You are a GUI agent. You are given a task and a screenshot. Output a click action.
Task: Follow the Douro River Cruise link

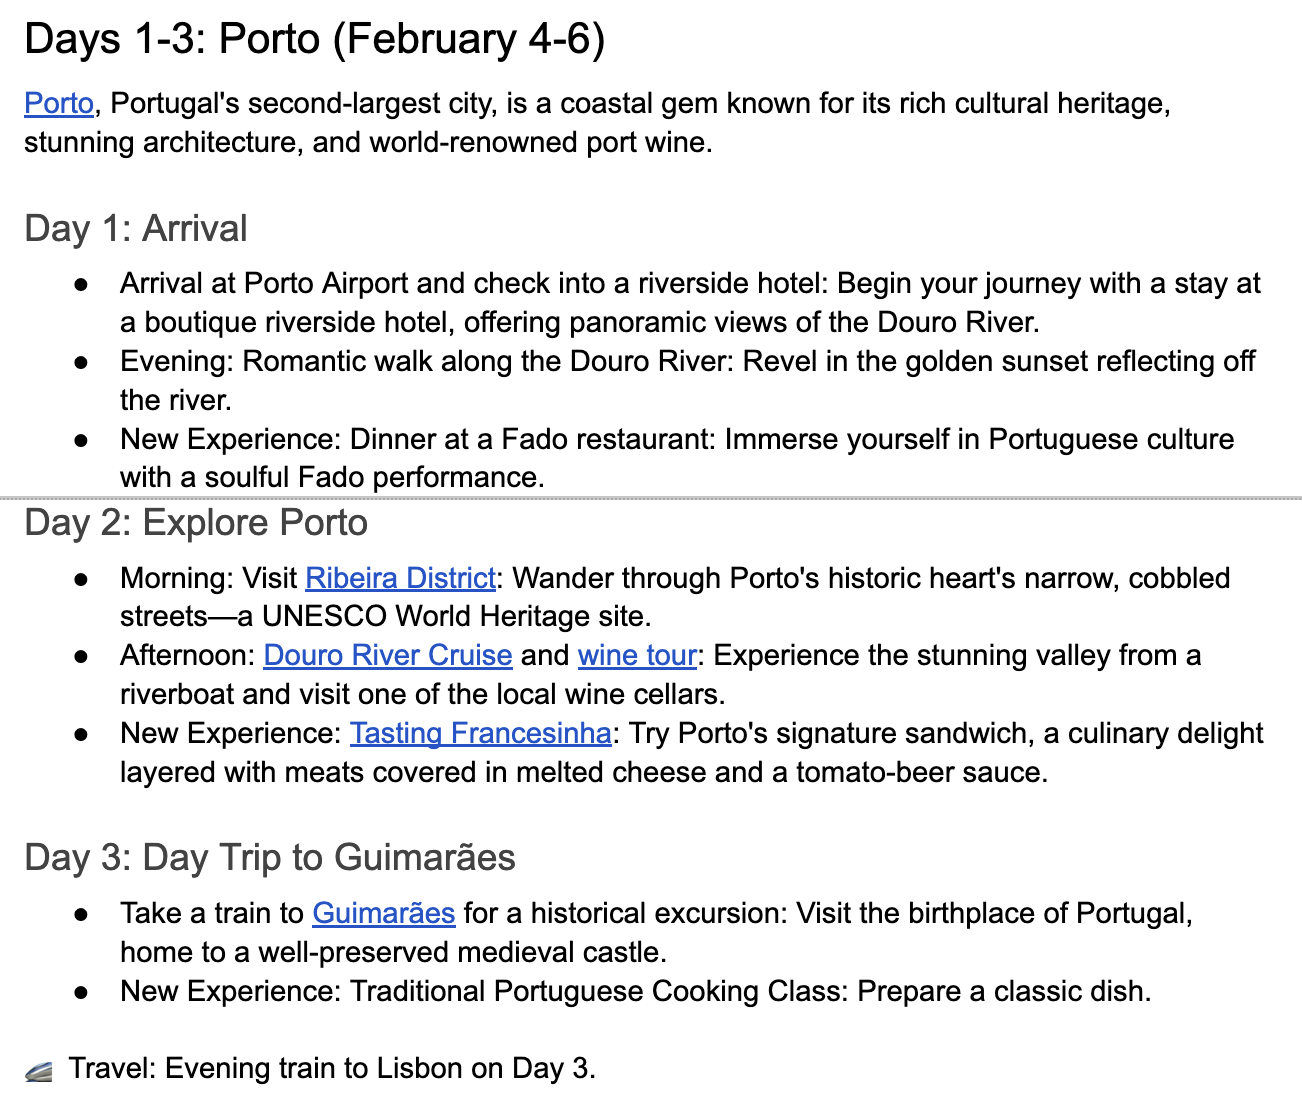point(388,655)
